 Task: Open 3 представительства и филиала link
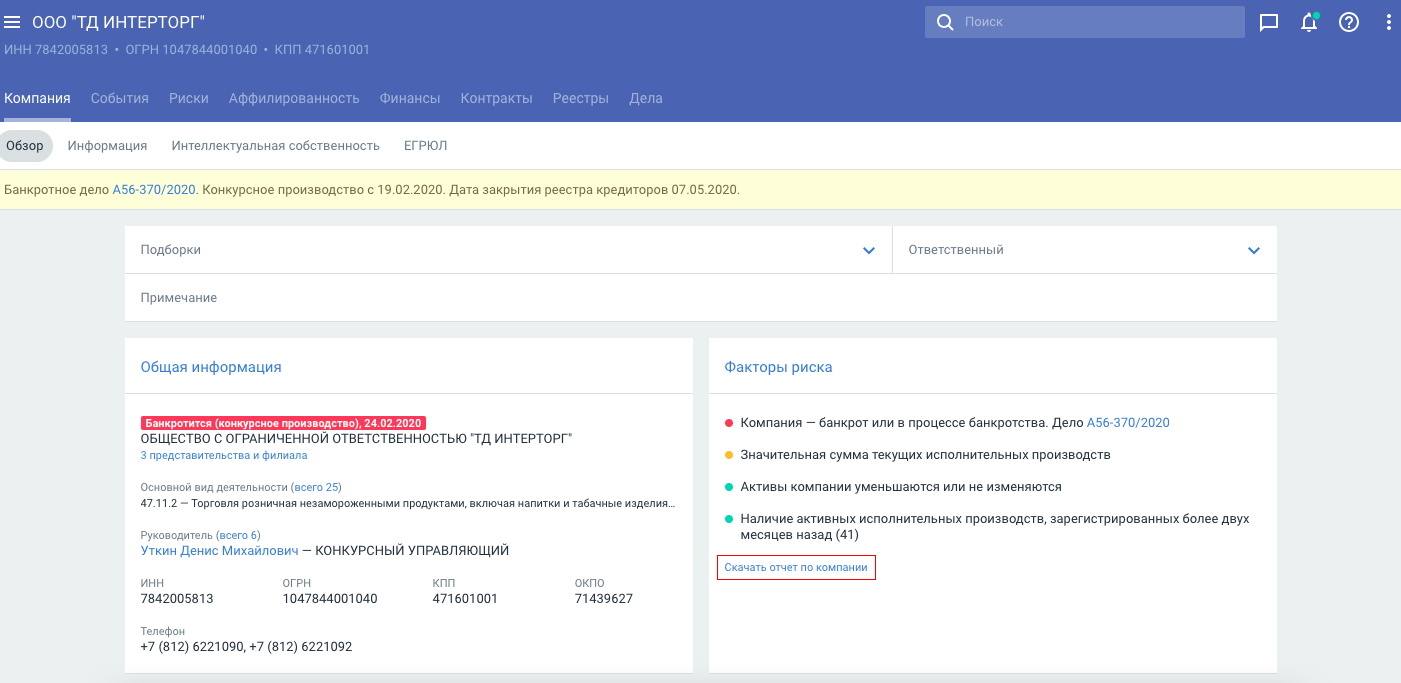(x=224, y=455)
